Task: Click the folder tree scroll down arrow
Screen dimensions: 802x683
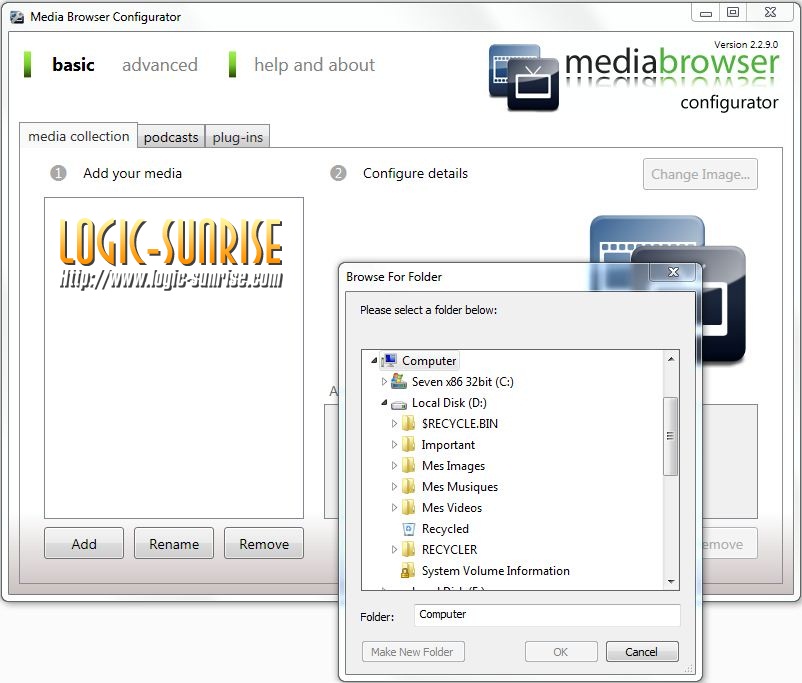Action: [x=671, y=582]
